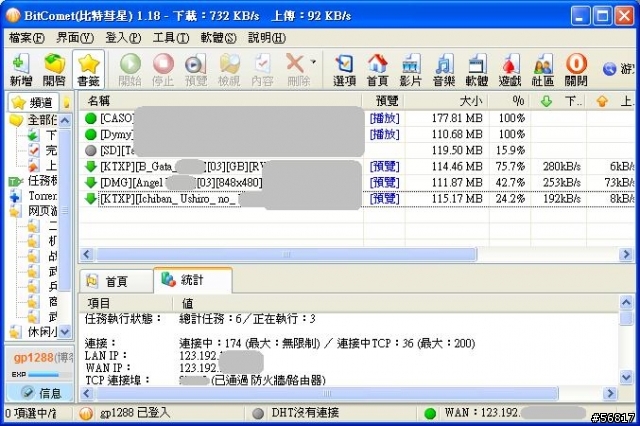Click the 信息 info button

point(40,393)
